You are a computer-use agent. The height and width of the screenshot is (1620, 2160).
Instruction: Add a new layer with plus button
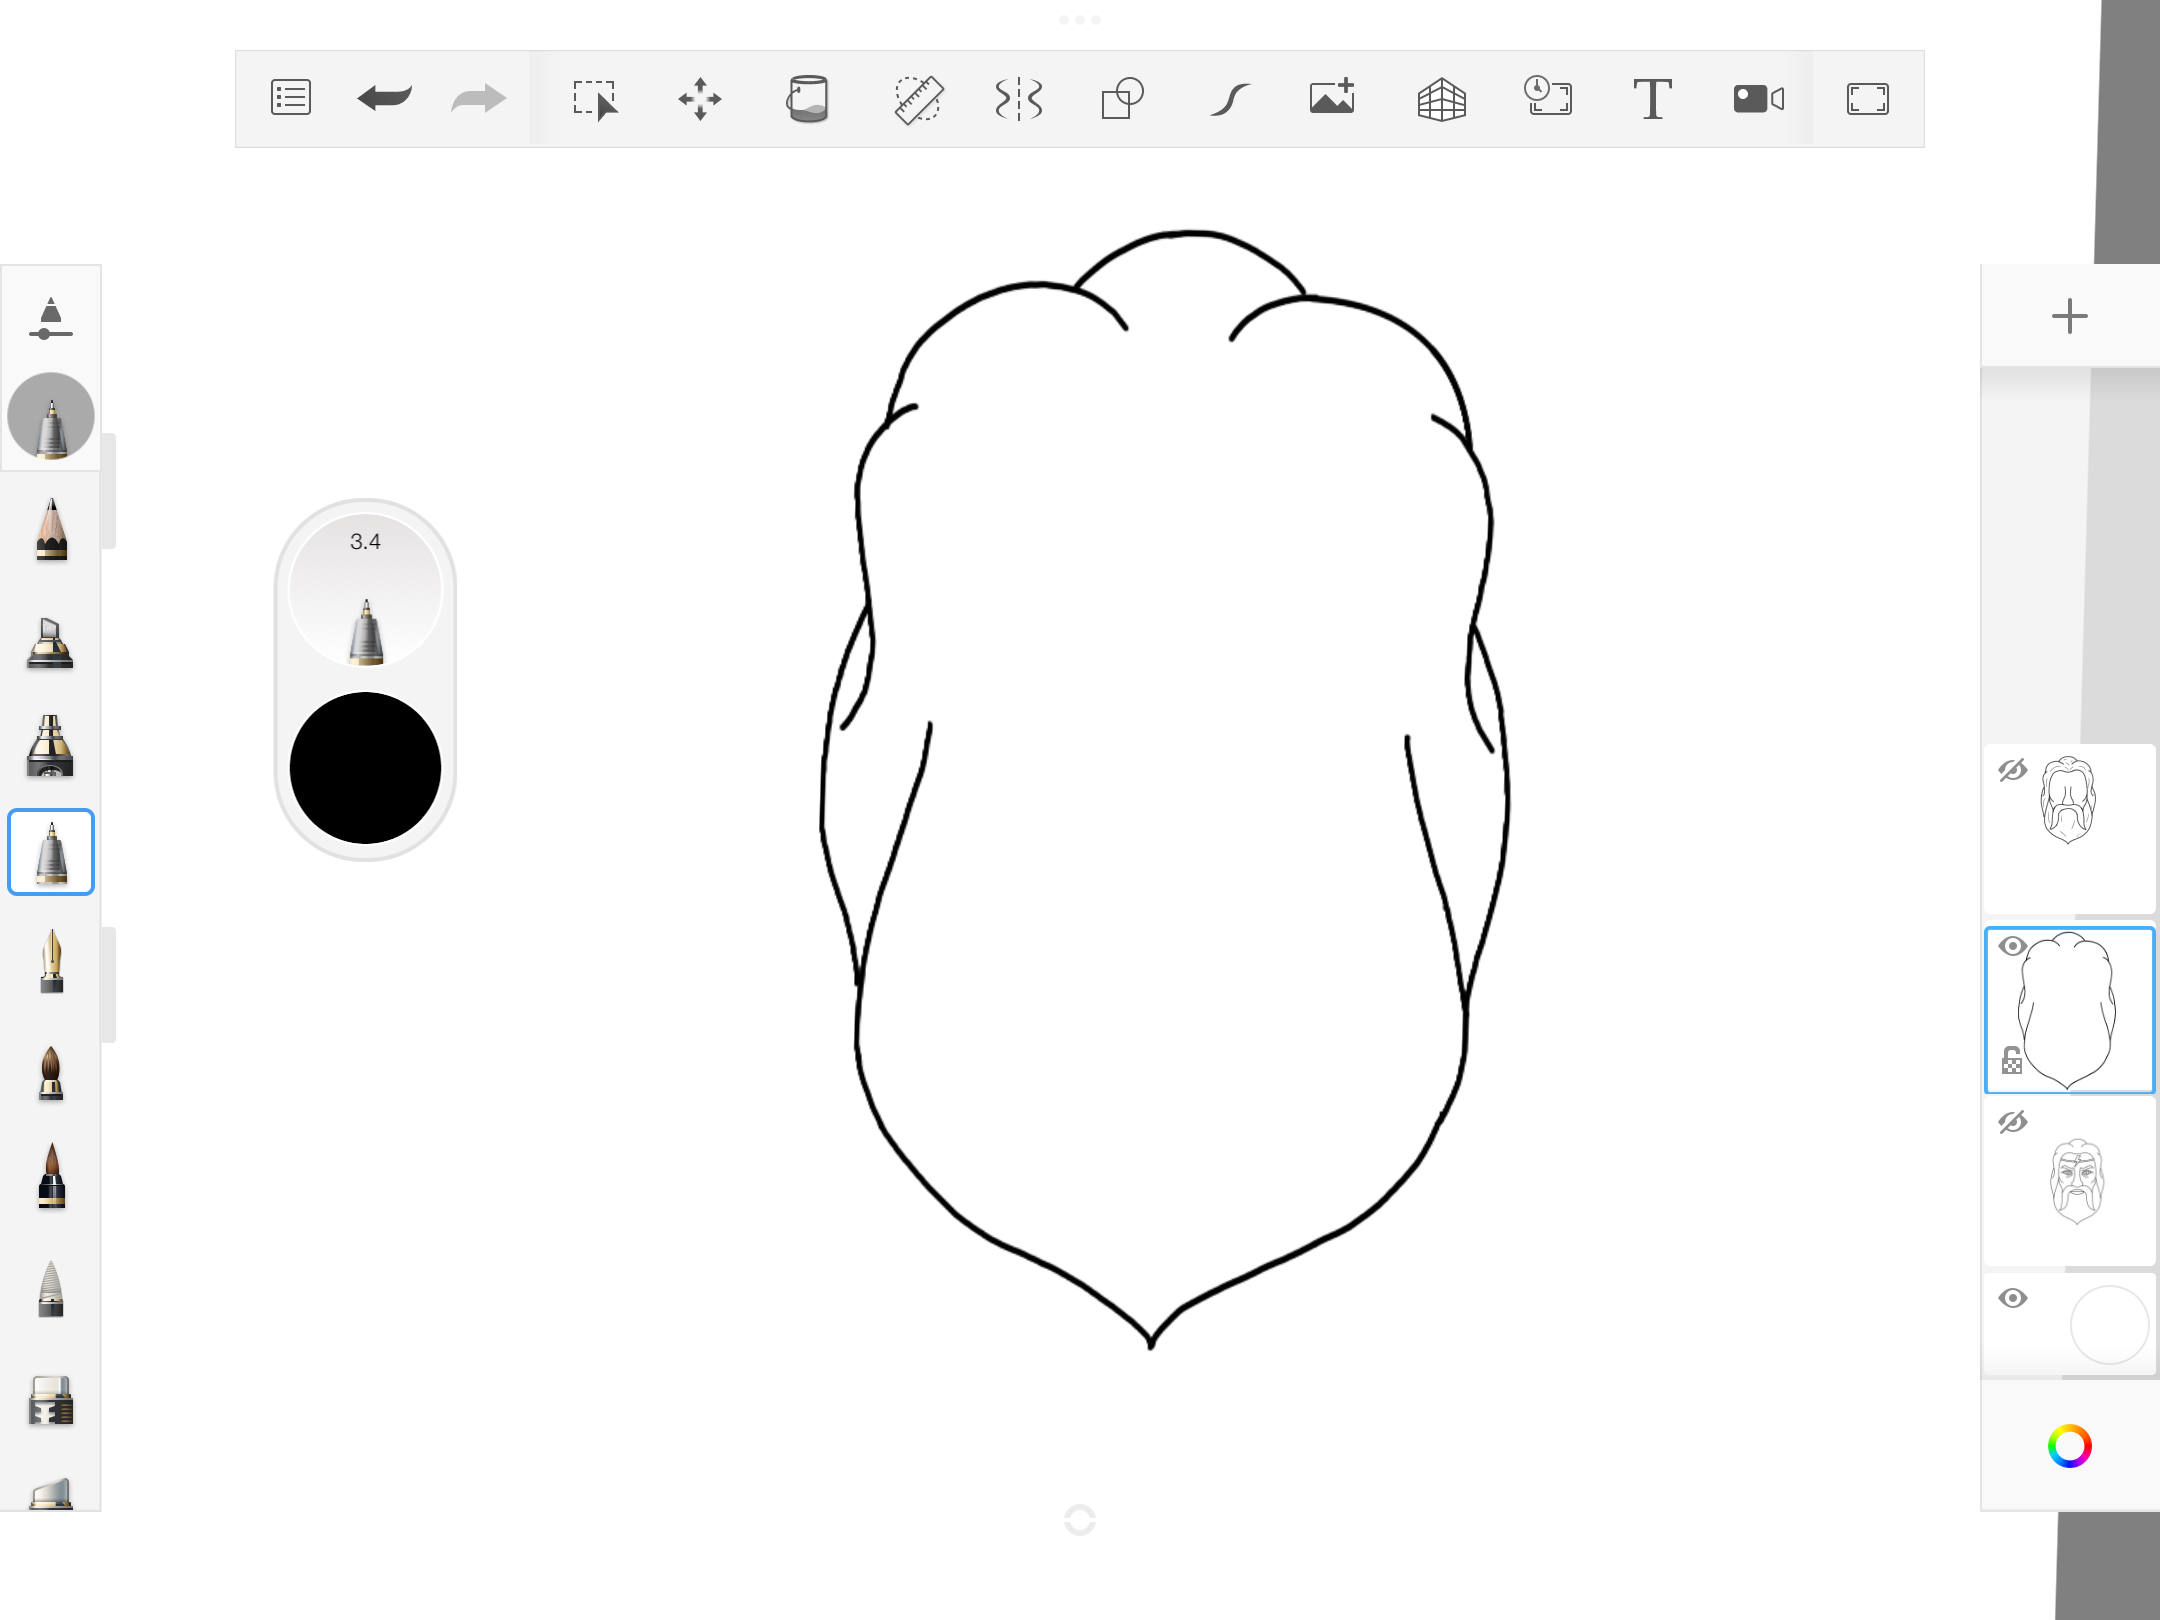[2069, 316]
